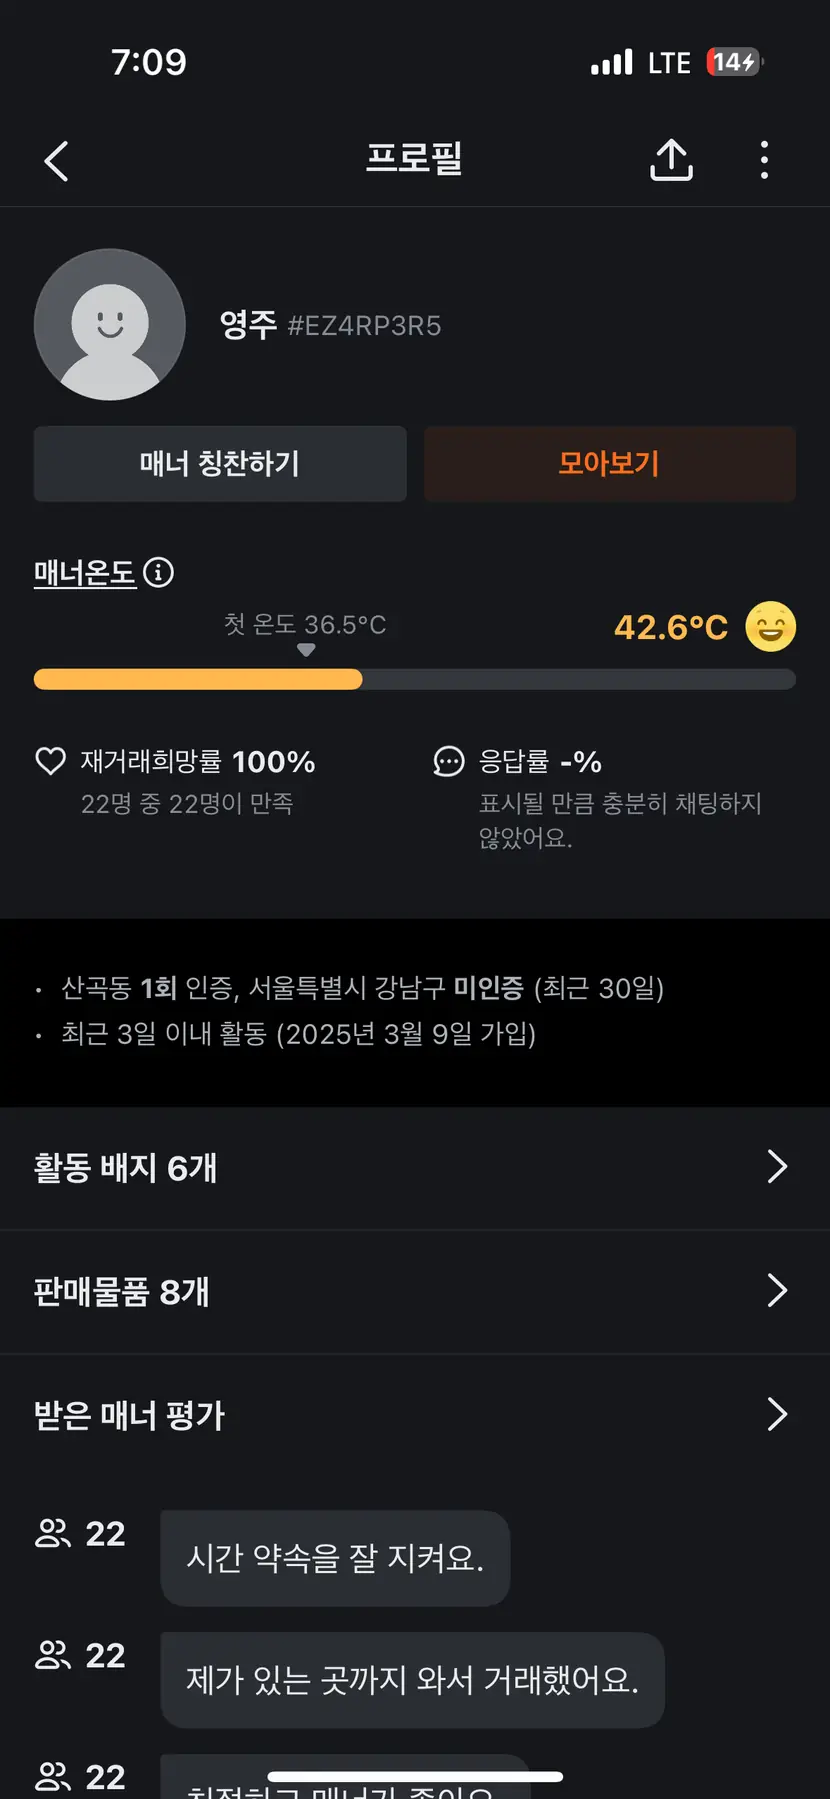Tap the manner temperature info icon
The image size is (830, 1799).
click(x=158, y=572)
